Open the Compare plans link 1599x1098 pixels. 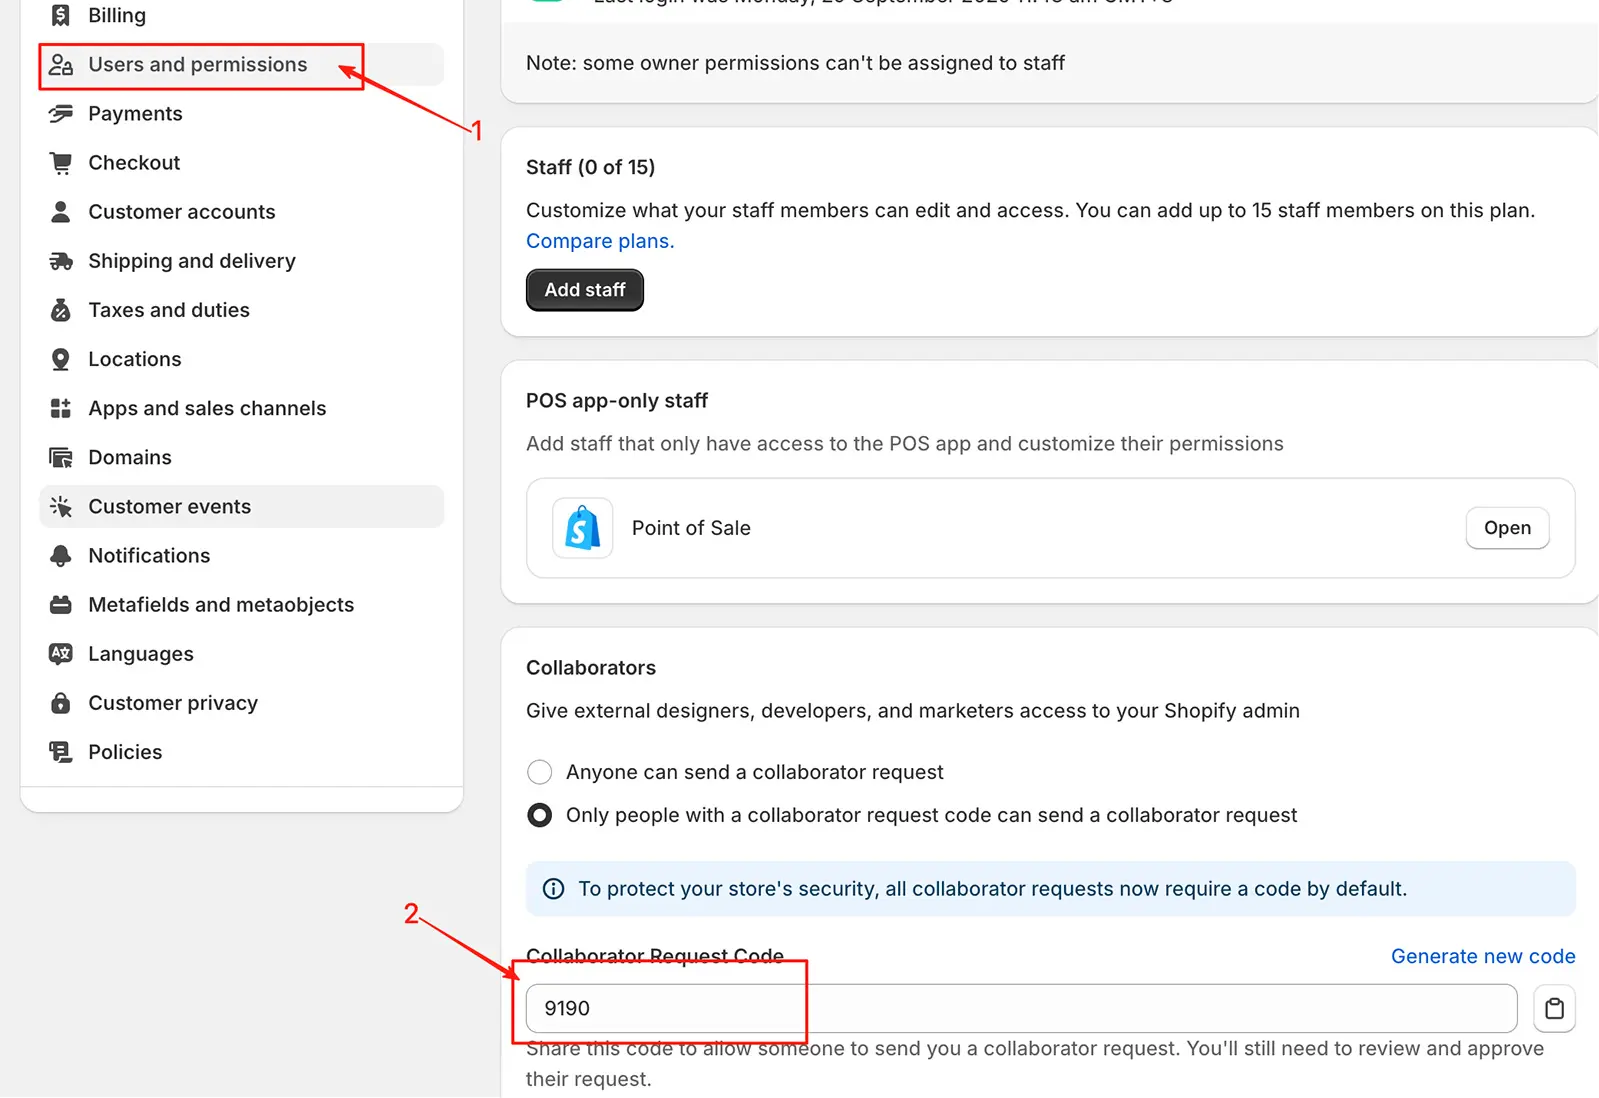[599, 240]
